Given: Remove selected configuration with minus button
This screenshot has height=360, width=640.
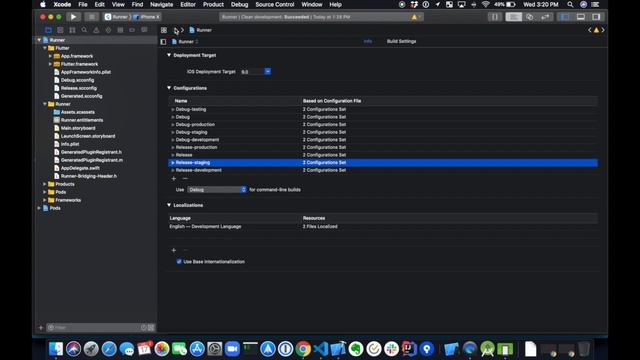Looking at the screenshot, I should (185, 179).
